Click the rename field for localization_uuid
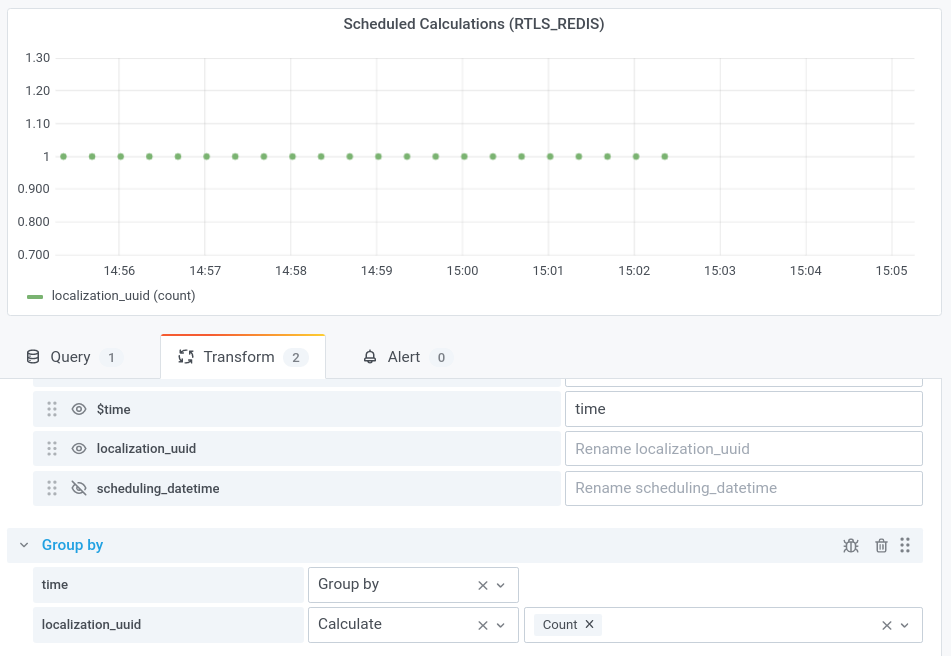The height and width of the screenshot is (656, 951). point(744,448)
